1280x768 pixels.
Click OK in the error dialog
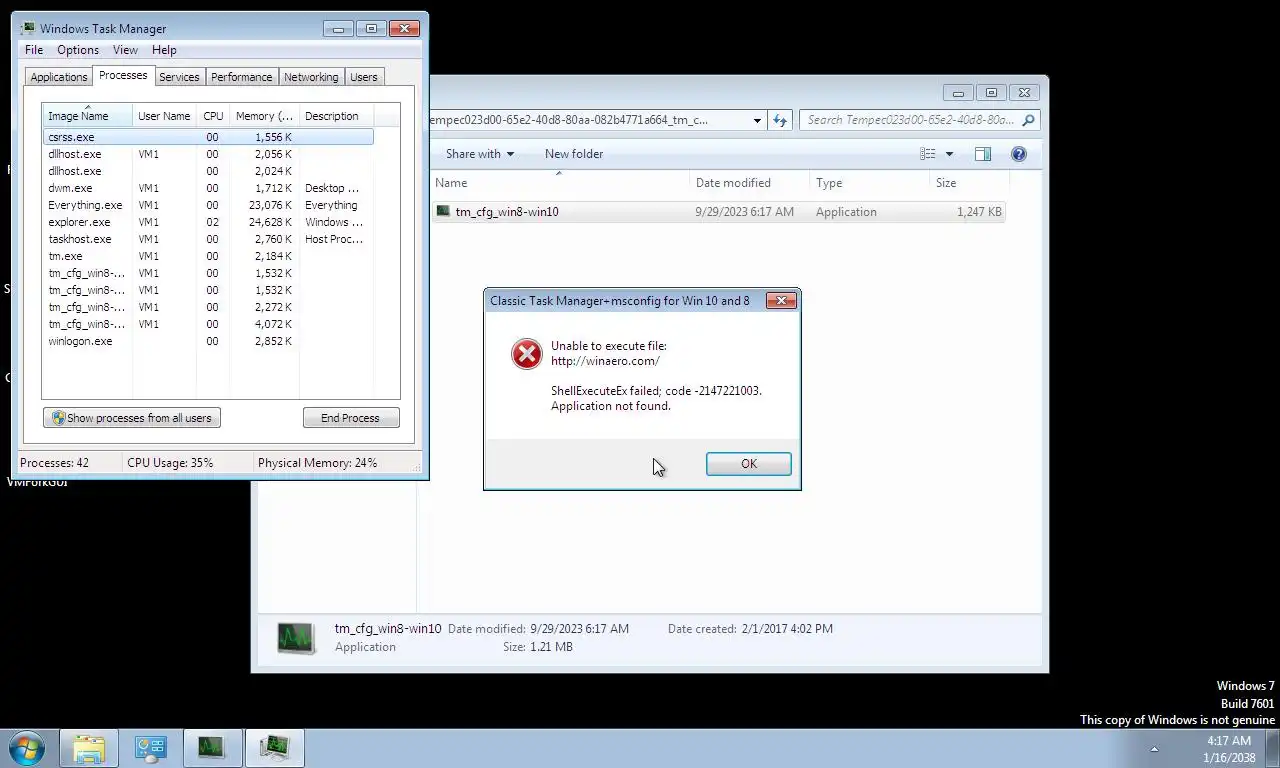[x=748, y=464]
